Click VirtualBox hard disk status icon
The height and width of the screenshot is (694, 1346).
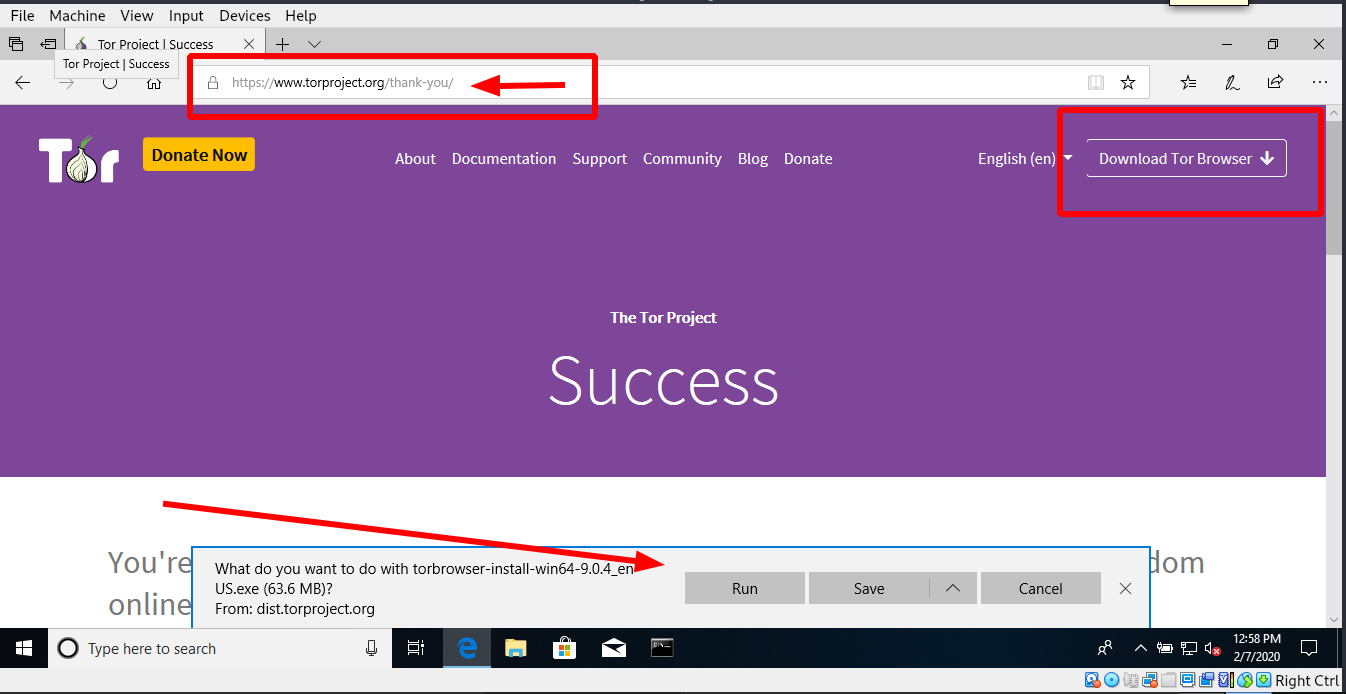click(x=1092, y=680)
